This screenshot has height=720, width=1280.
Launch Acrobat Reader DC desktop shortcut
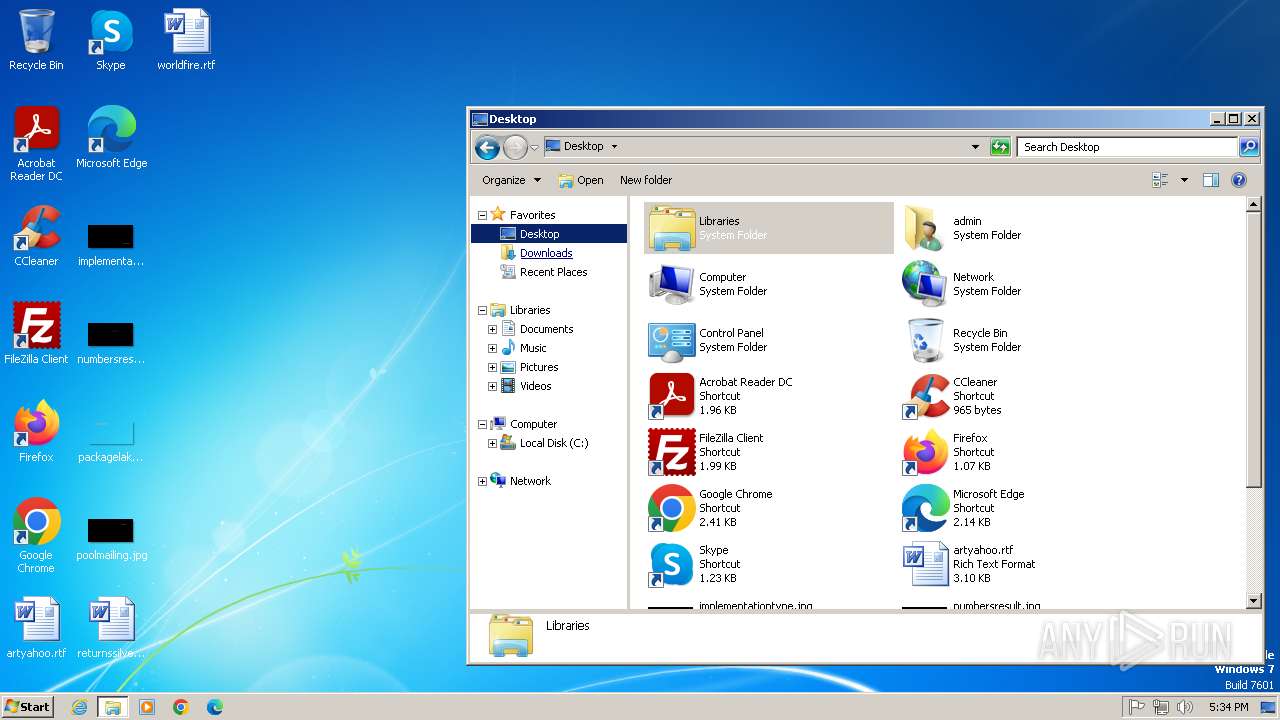(36, 143)
